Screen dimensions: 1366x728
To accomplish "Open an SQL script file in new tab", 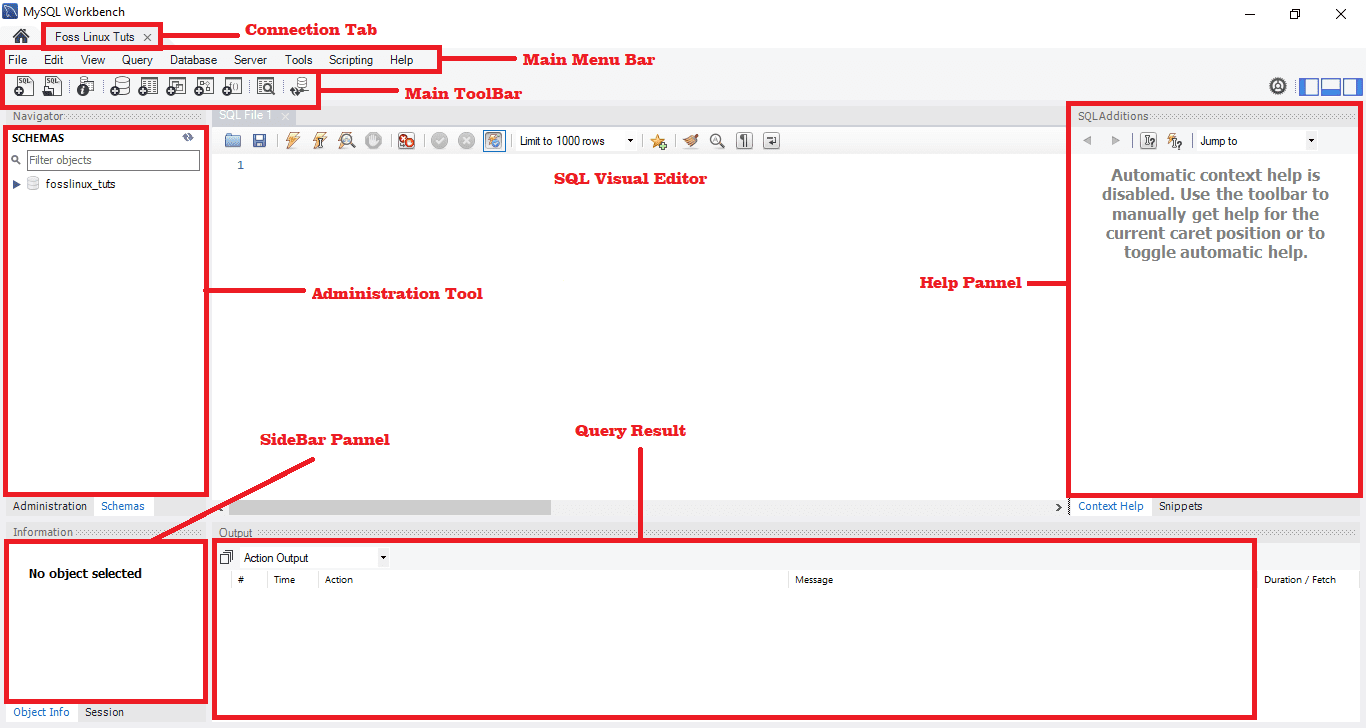I will [x=53, y=88].
